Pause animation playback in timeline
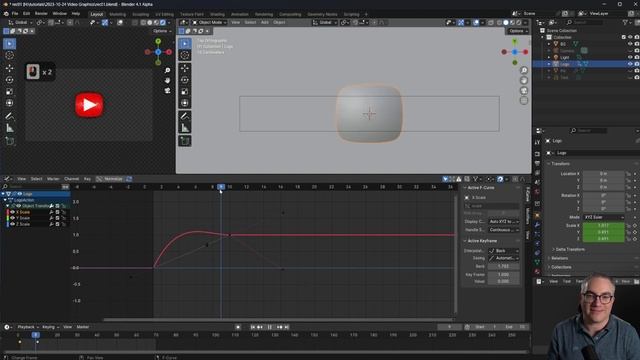The width and height of the screenshot is (640, 360). tap(269, 327)
